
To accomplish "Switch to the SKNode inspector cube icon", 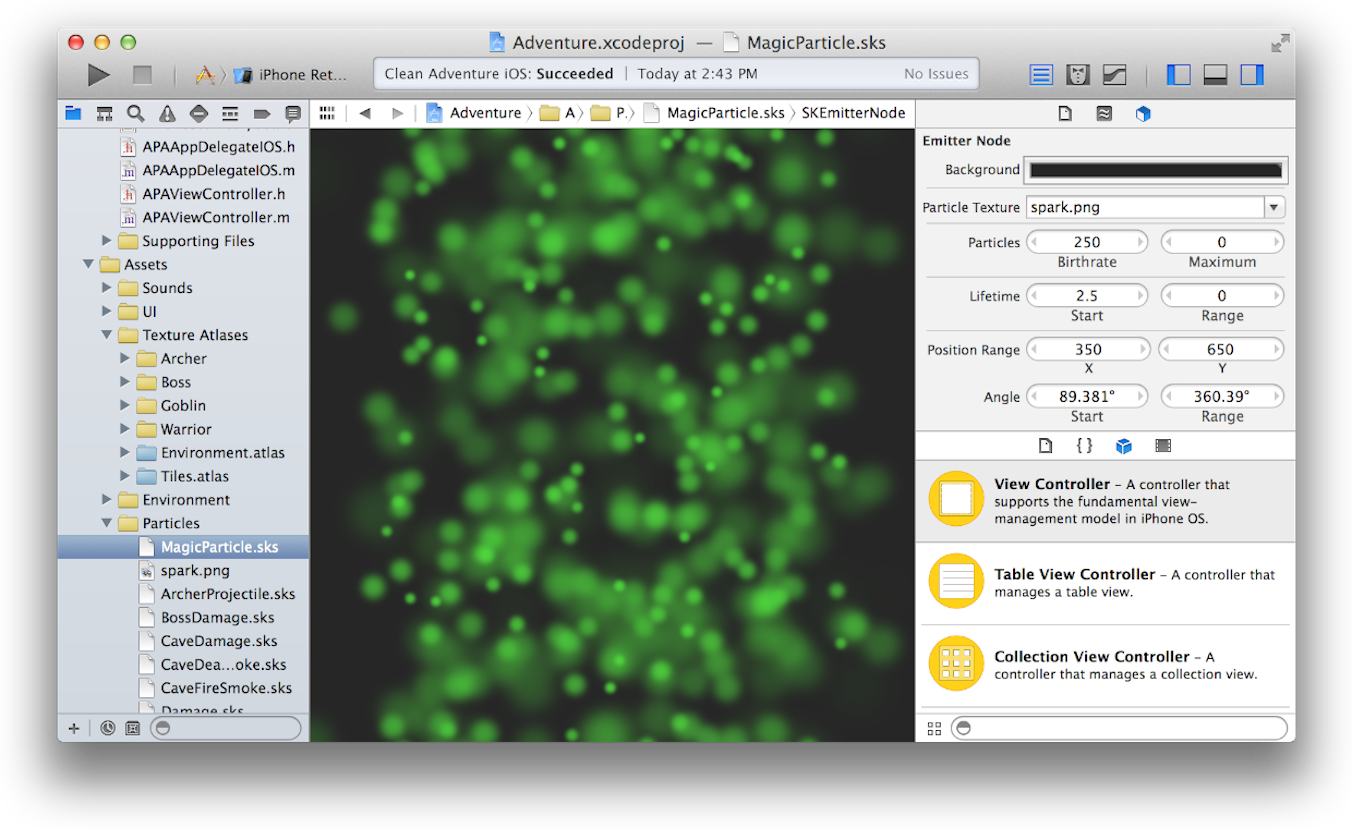I will [x=1143, y=113].
